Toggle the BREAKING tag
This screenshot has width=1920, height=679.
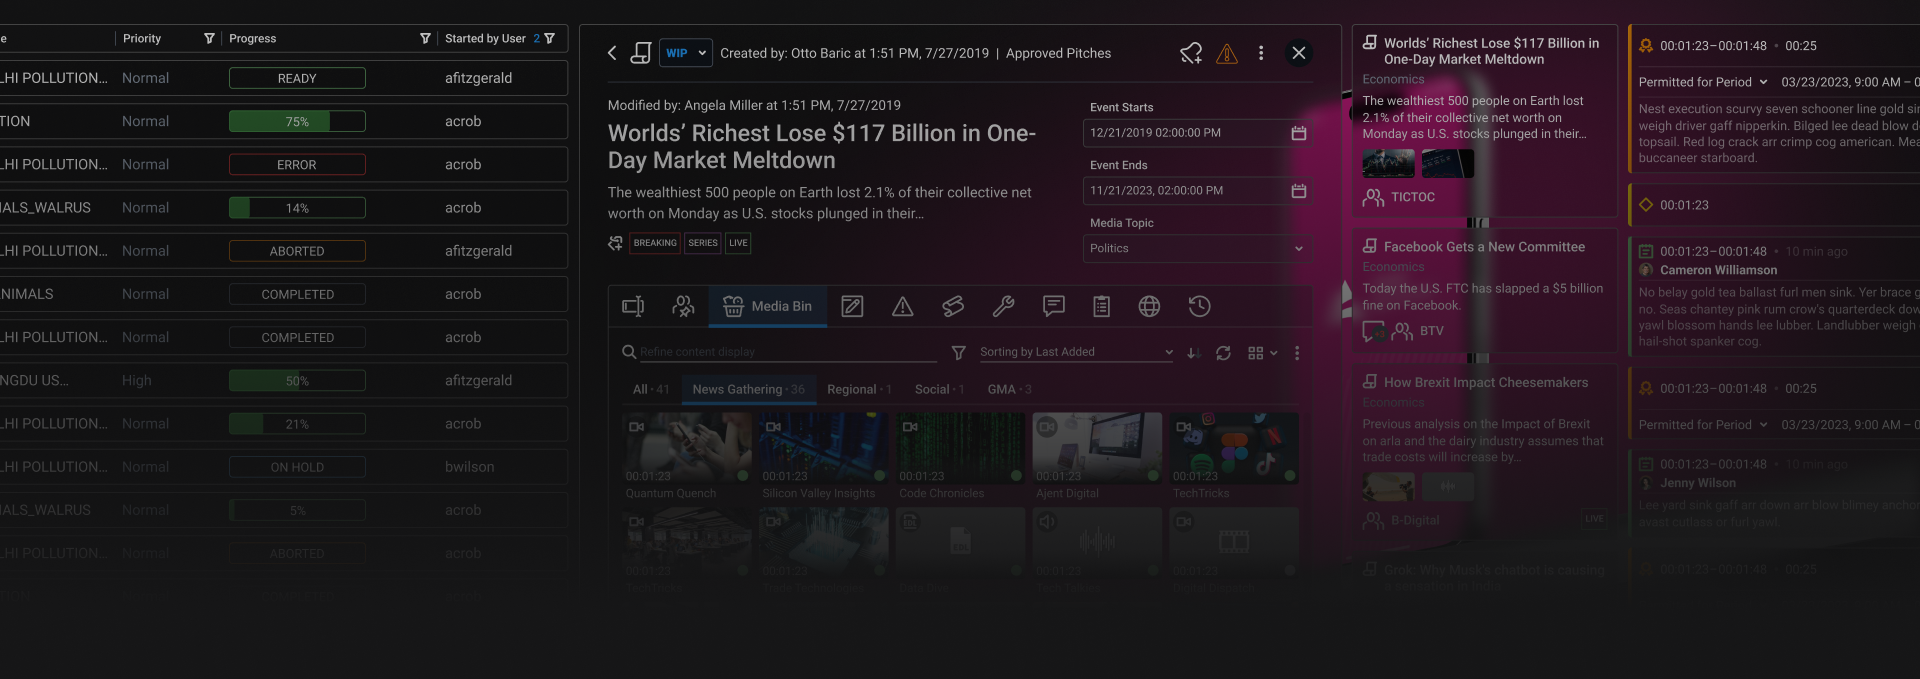point(655,243)
